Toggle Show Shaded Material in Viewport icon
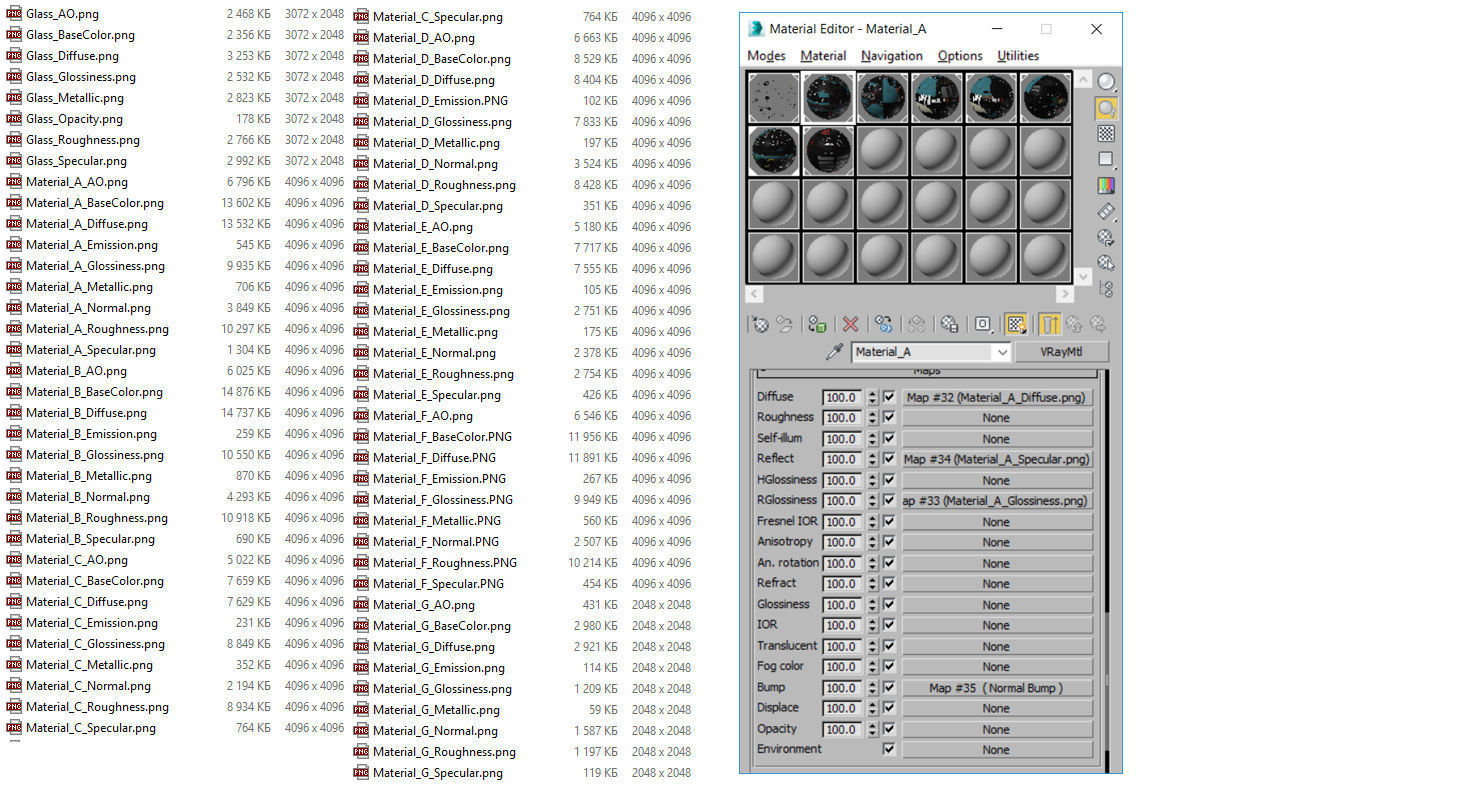Image resolution: width=1480 pixels, height=800 pixels. 1016,324
